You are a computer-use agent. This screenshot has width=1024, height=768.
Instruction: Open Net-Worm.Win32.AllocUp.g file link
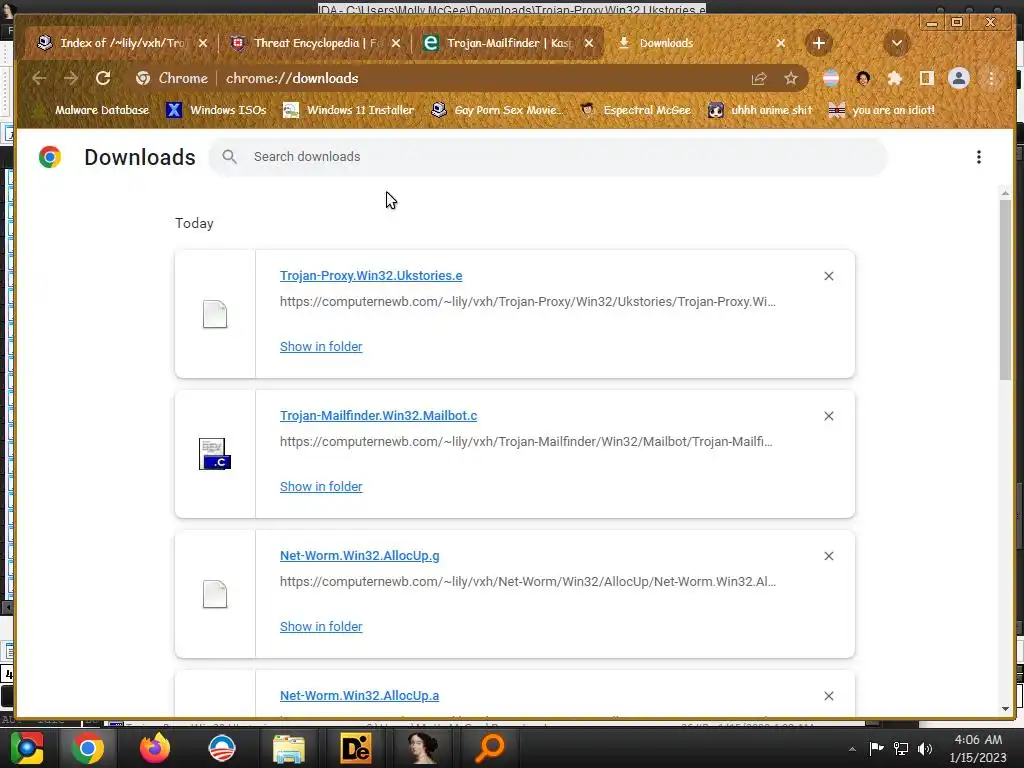coord(360,556)
